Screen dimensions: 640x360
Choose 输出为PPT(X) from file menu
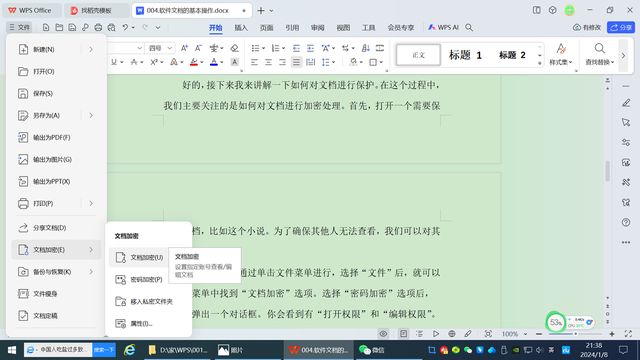point(56,182)
